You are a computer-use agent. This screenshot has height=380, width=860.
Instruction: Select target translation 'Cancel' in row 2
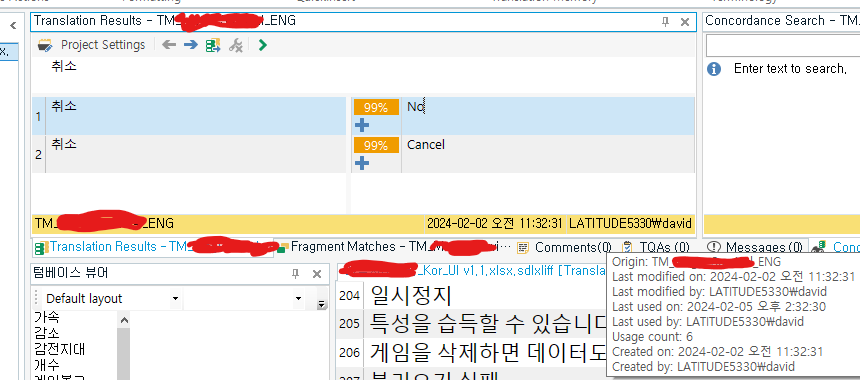click(x=426, y=144)
